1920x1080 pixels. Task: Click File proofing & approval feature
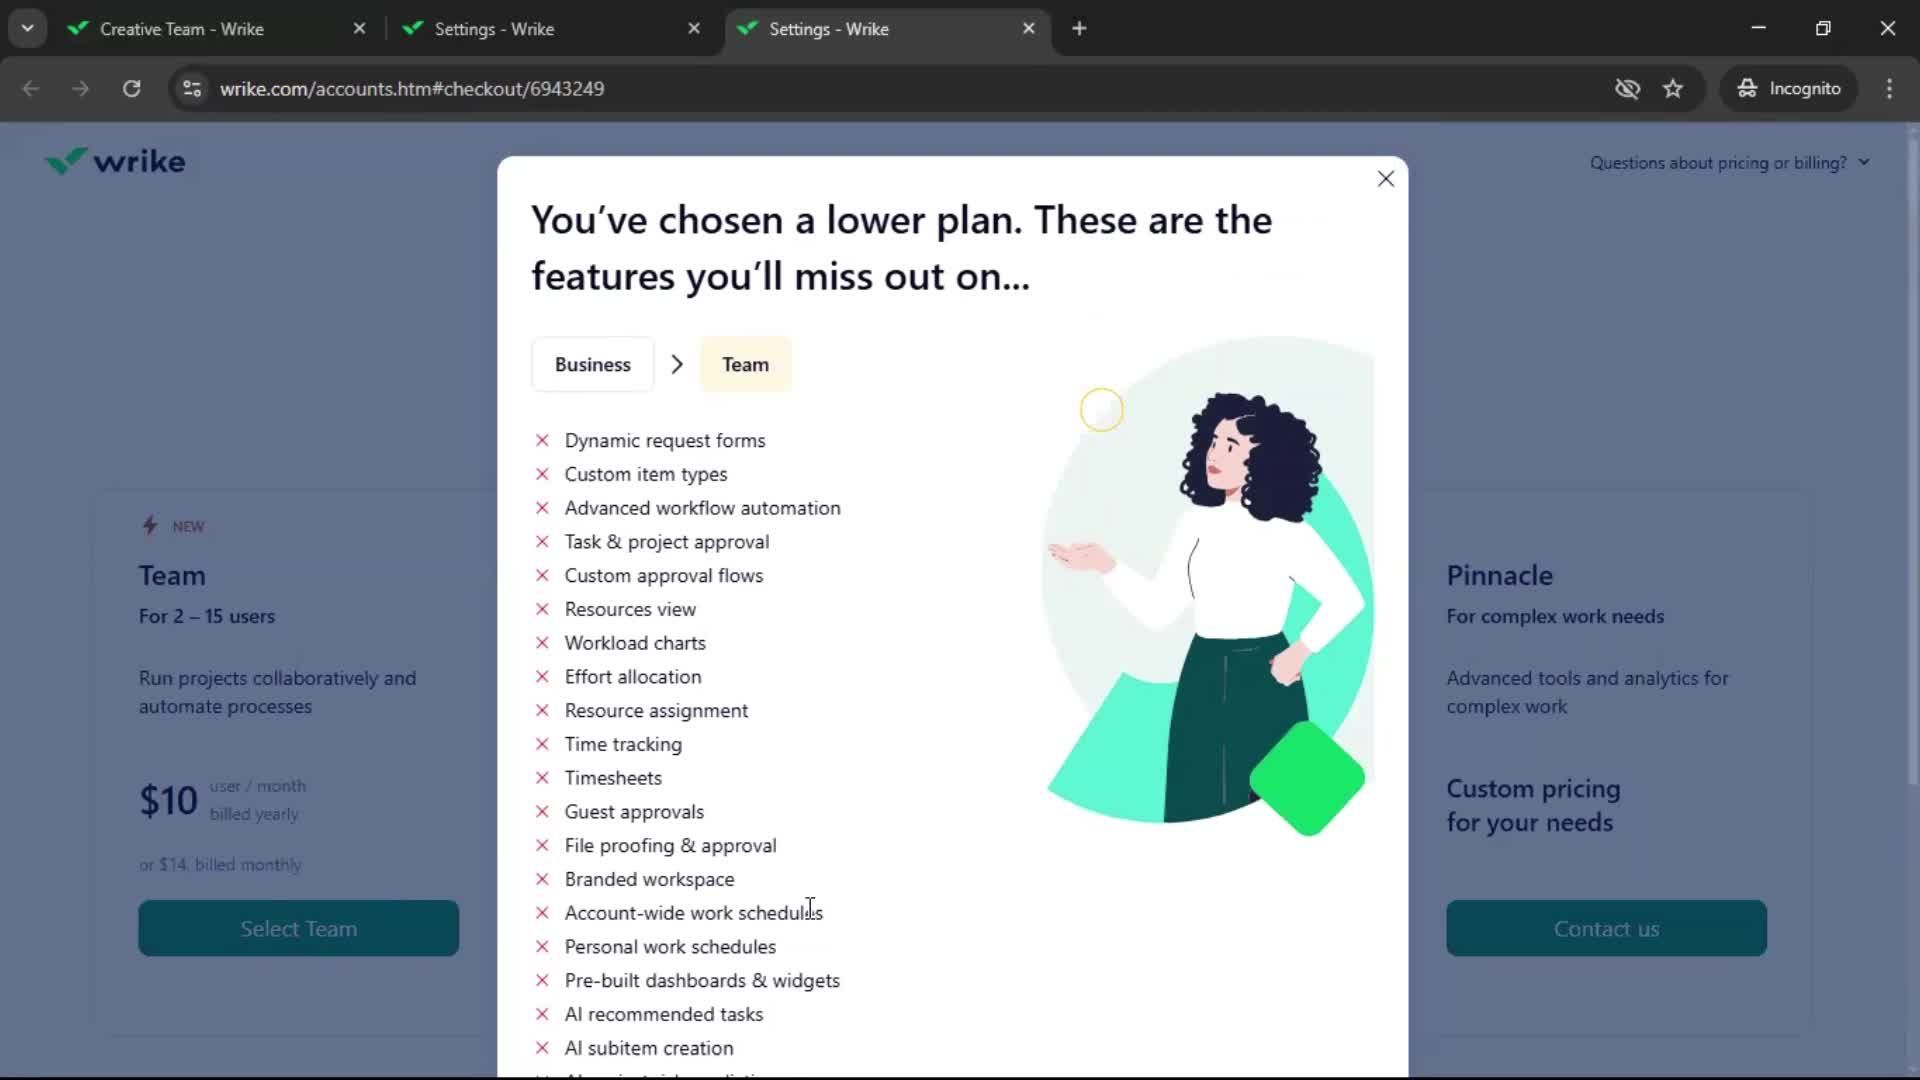tap(669, 846)
